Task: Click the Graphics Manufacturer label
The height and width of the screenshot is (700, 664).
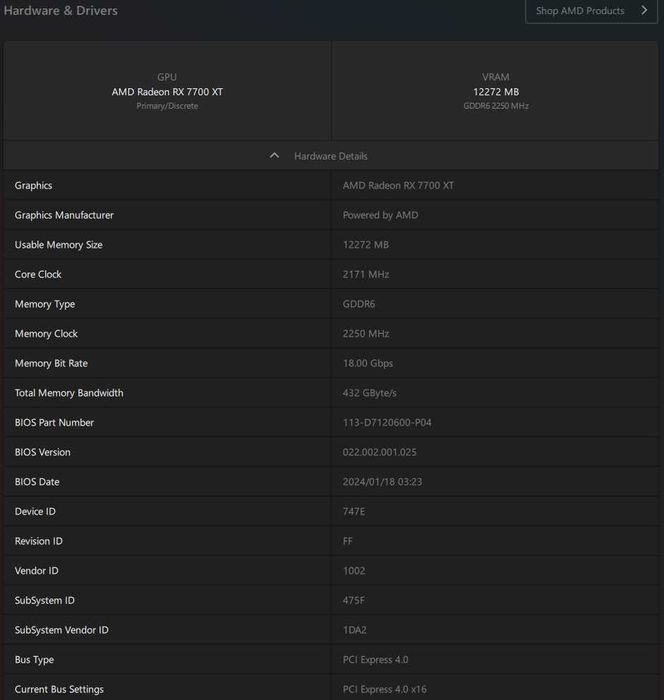Action: [64, 215]
